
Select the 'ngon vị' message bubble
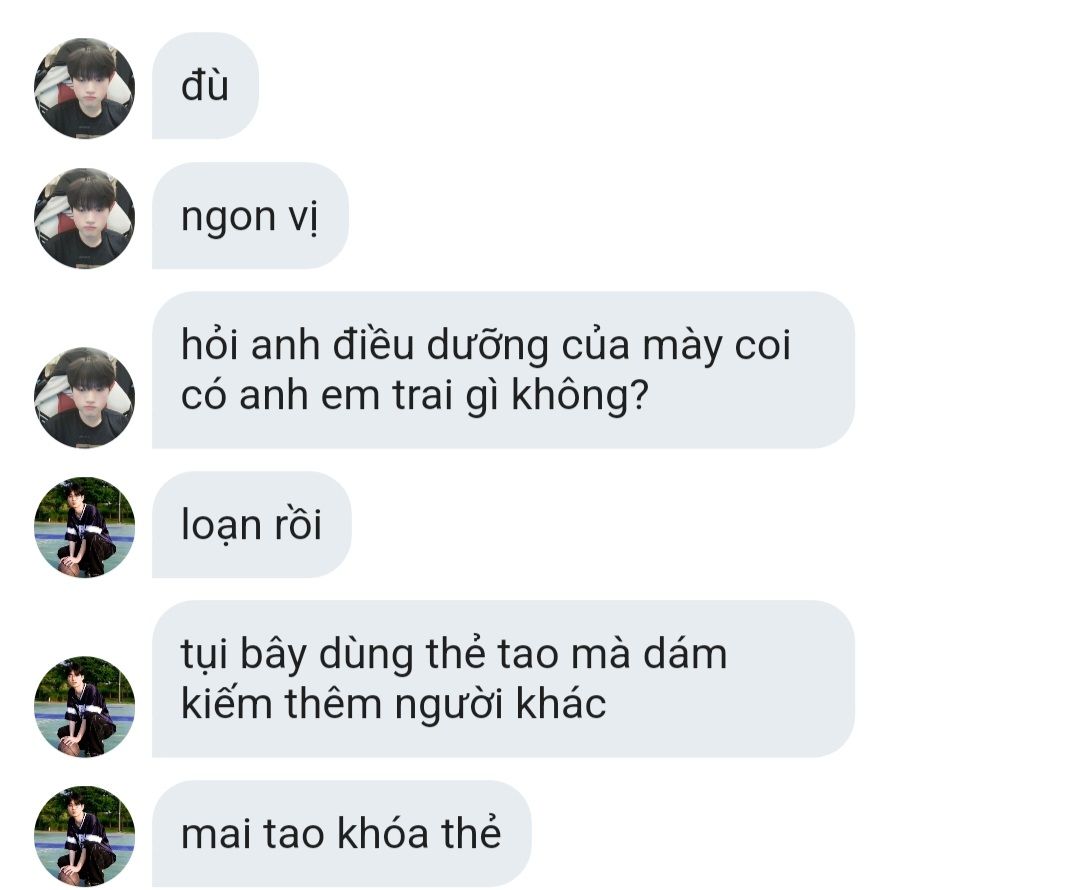pos(250,216)
